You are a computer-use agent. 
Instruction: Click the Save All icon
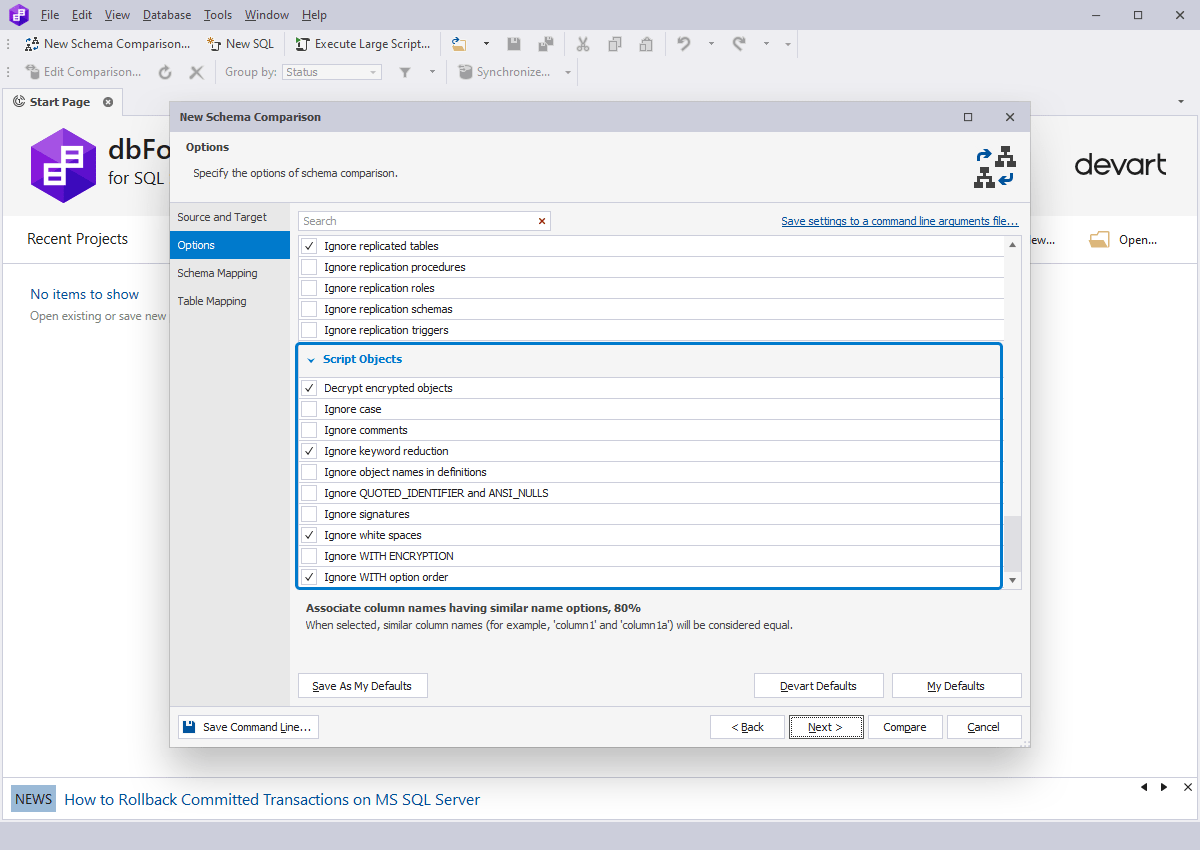[546, 44]
